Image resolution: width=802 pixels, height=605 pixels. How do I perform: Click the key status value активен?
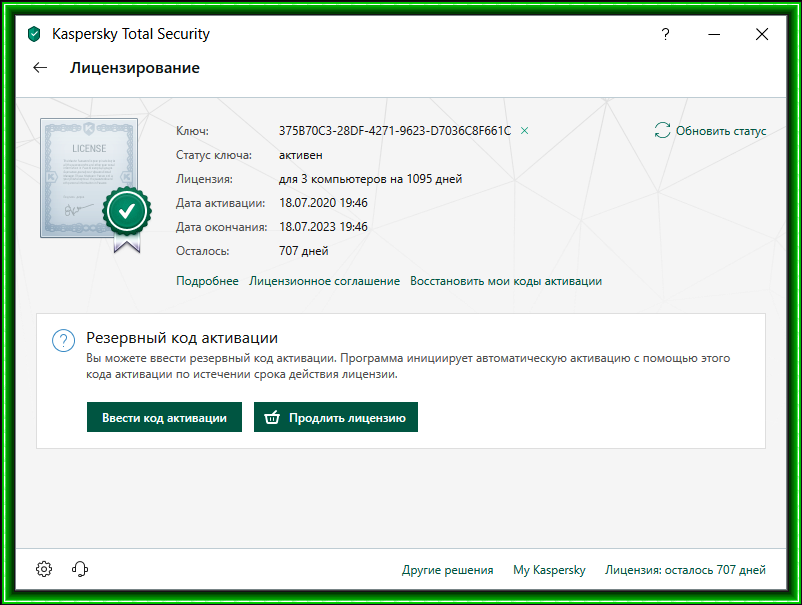[301, 155]
